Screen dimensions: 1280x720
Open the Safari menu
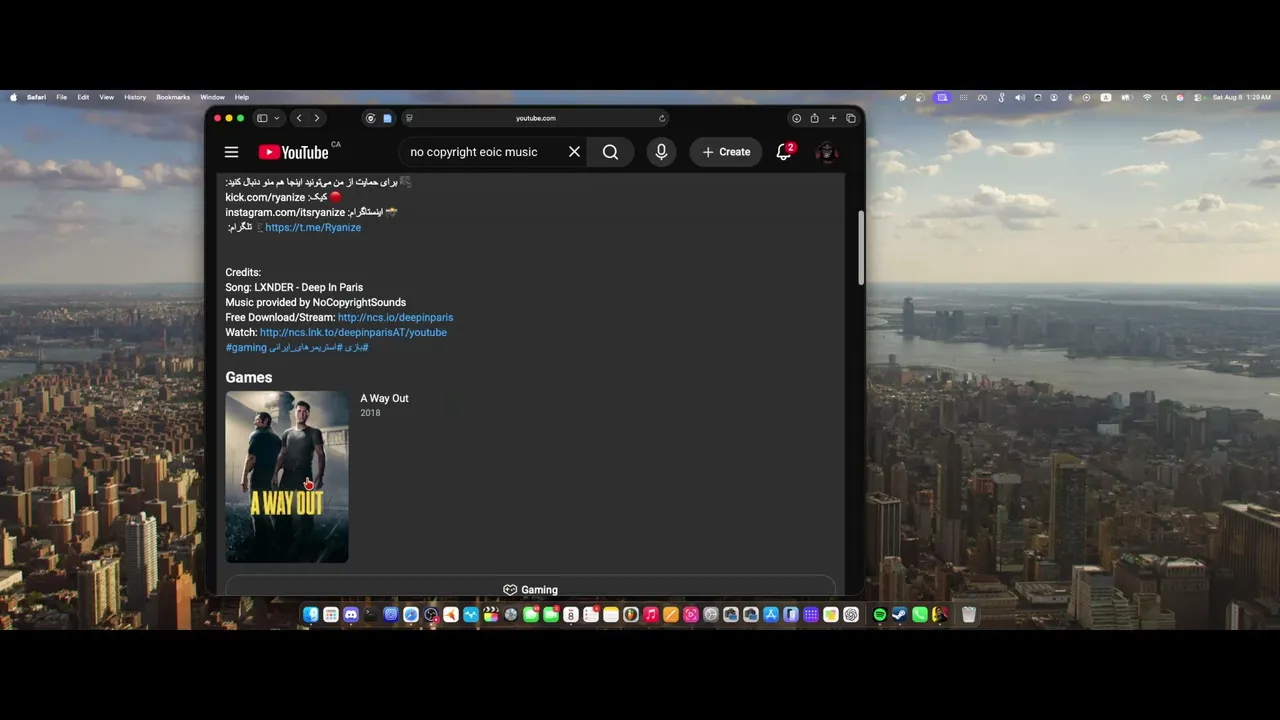[x=36, y=97]
